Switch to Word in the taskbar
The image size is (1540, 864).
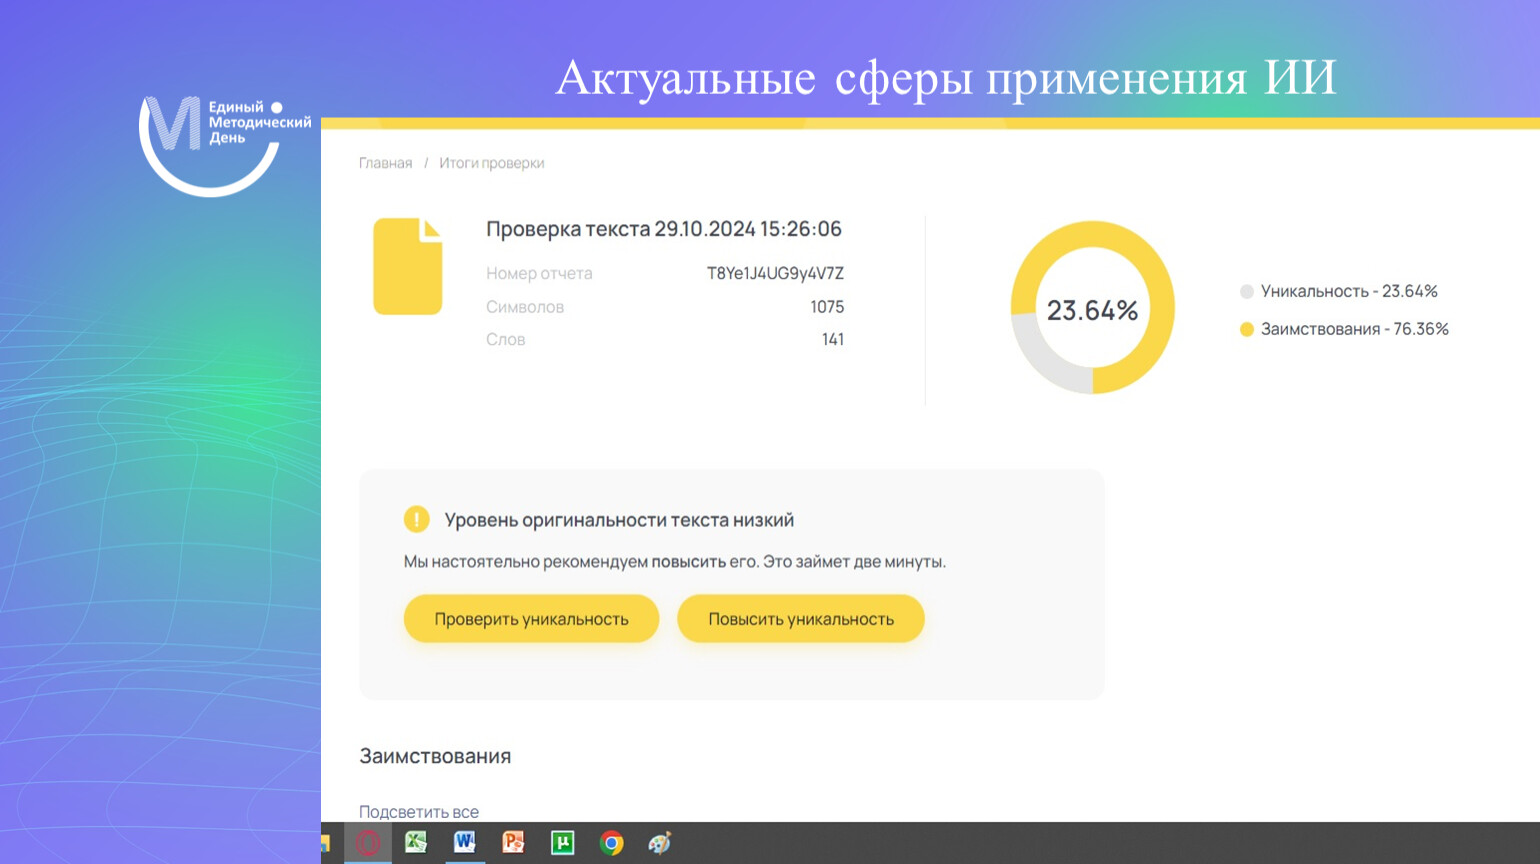click(465, 843)
